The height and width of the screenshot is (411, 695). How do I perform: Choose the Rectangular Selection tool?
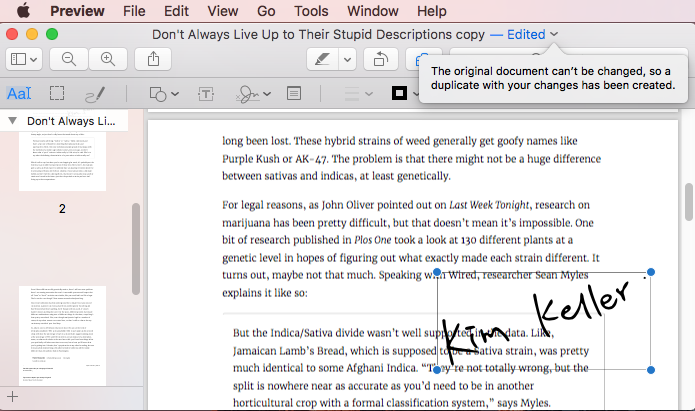point(58,94)
